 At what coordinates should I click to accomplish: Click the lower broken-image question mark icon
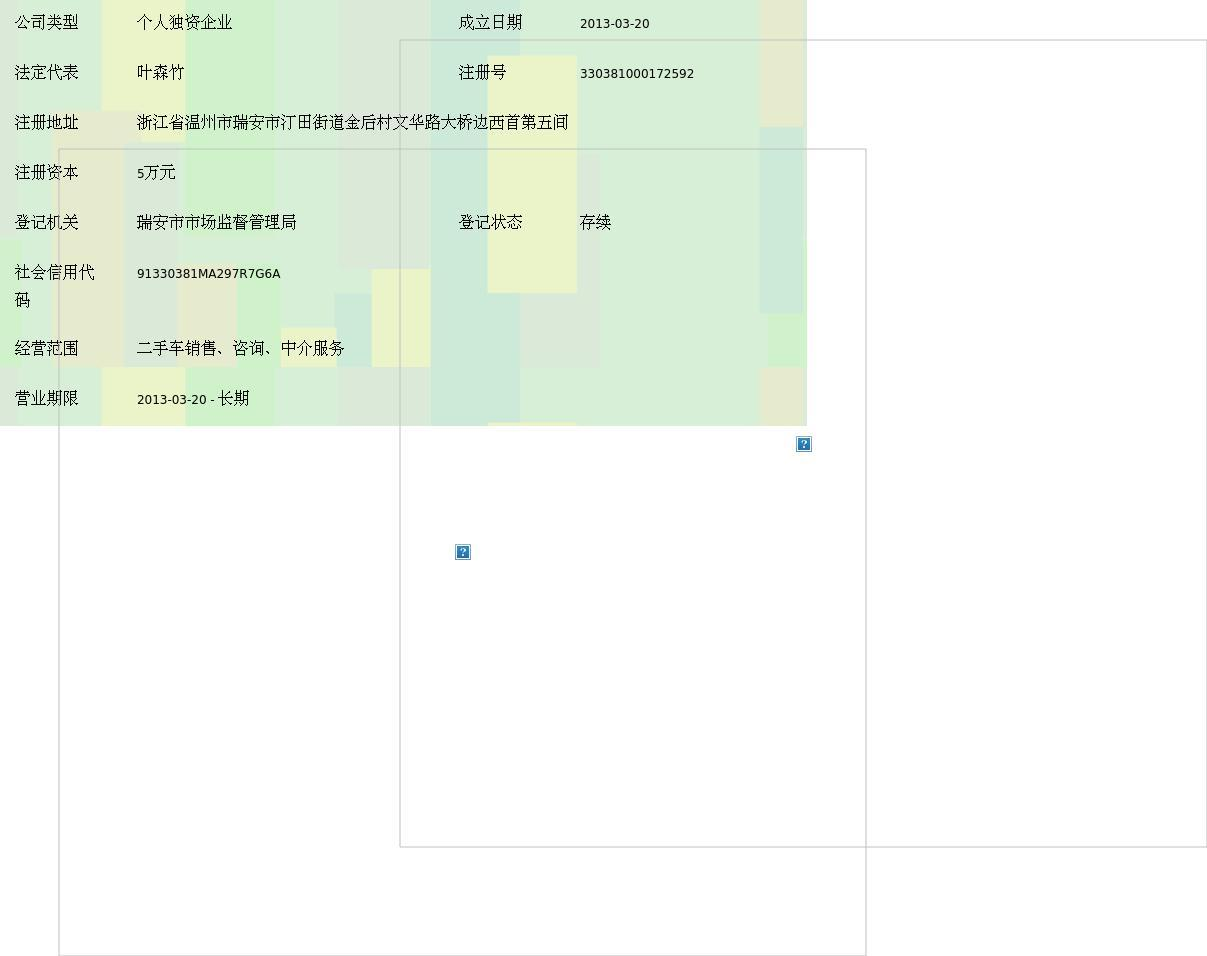pos(462,552)
